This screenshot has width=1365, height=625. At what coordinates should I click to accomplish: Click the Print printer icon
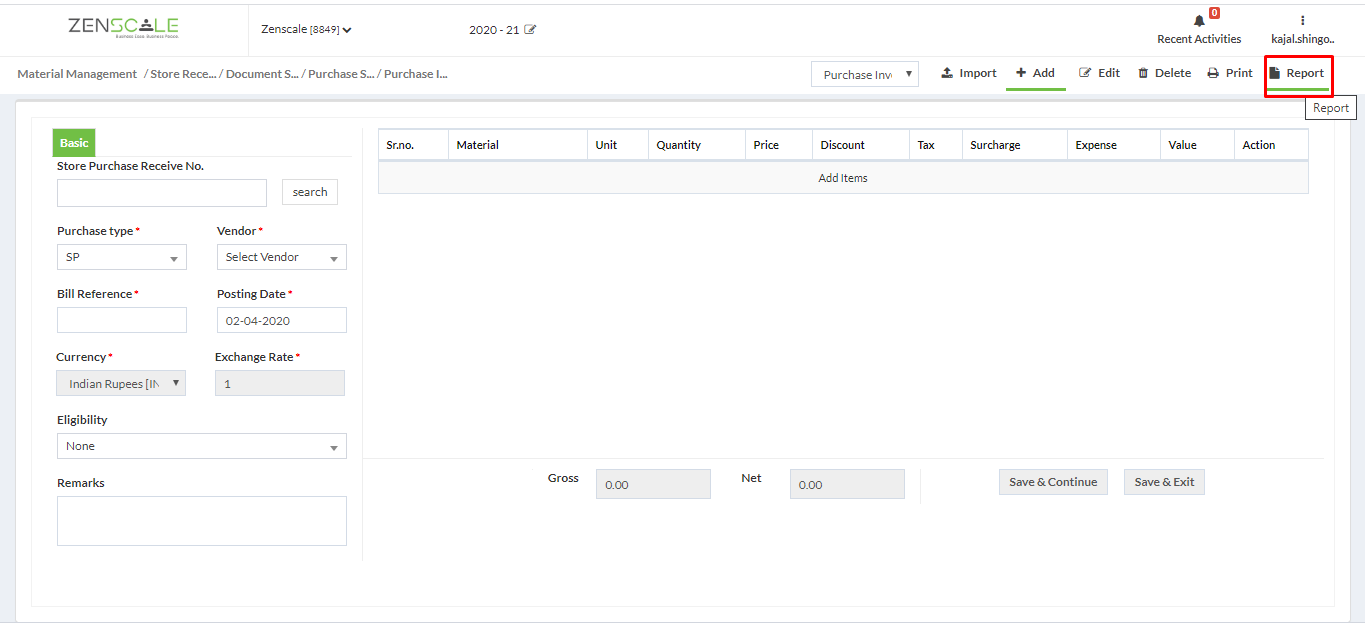(1213, 73)
